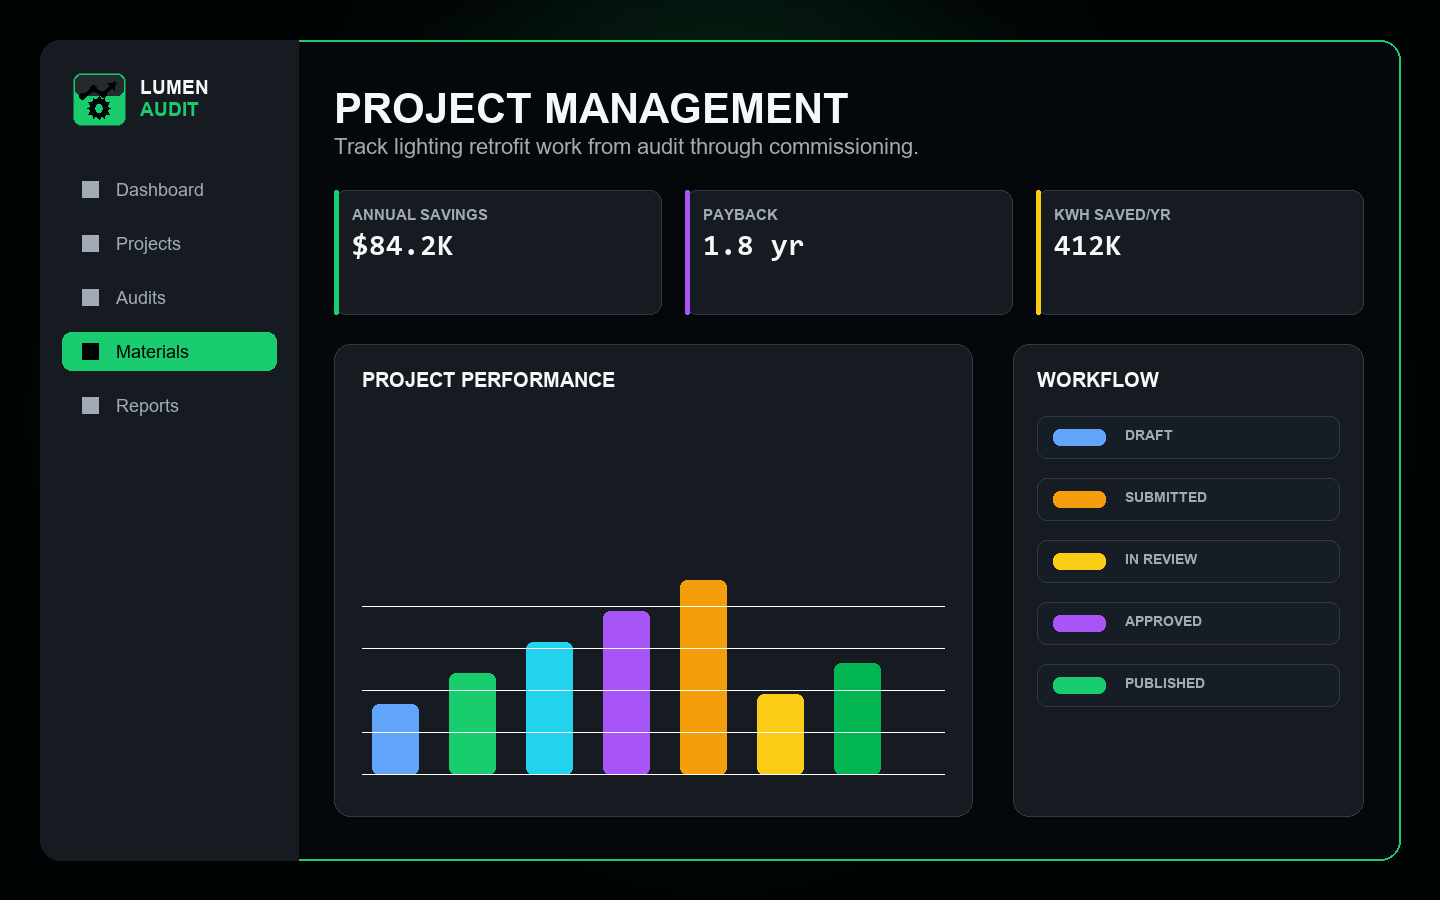Open the Audits section
This screenshot has width=1440, height=900.
point(169,298)
